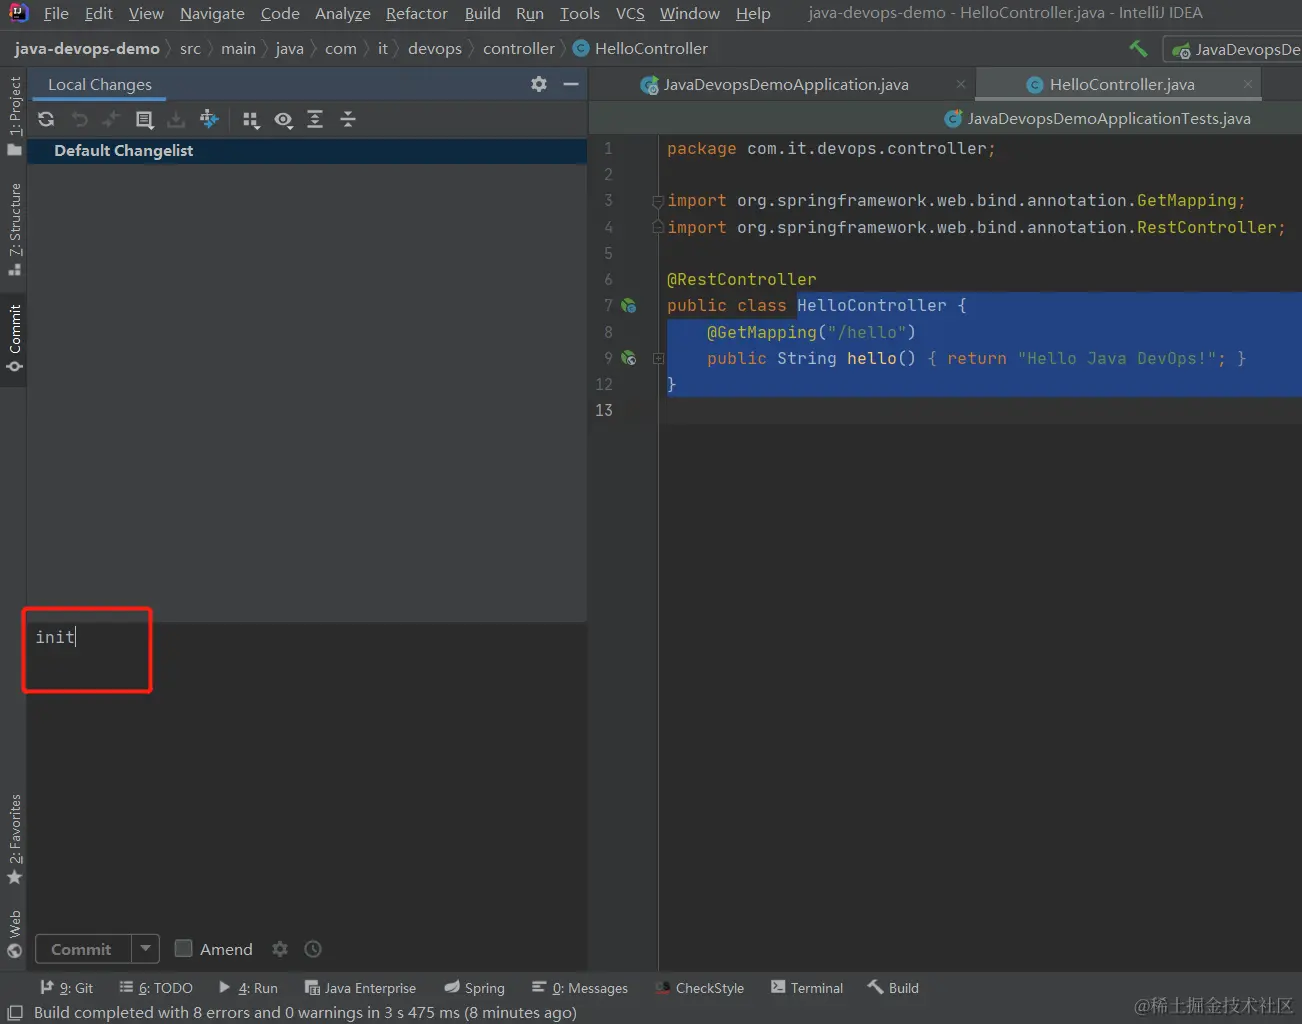The image size is (1302, 1024).
Task: Open the View Options eye icon
Action: 284,120
